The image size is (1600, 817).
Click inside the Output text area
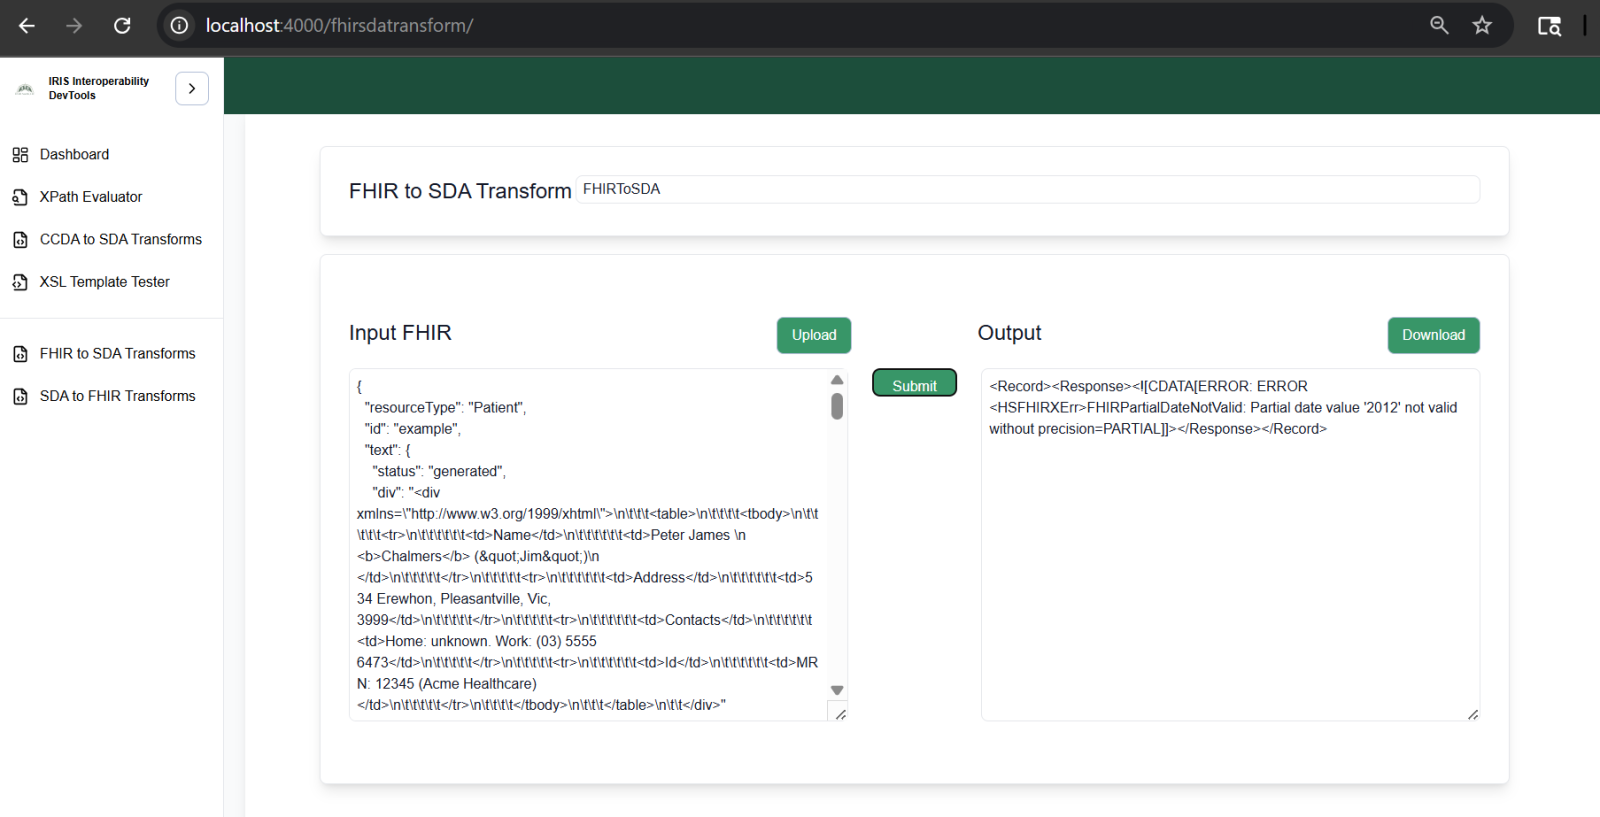point(1229,570)
